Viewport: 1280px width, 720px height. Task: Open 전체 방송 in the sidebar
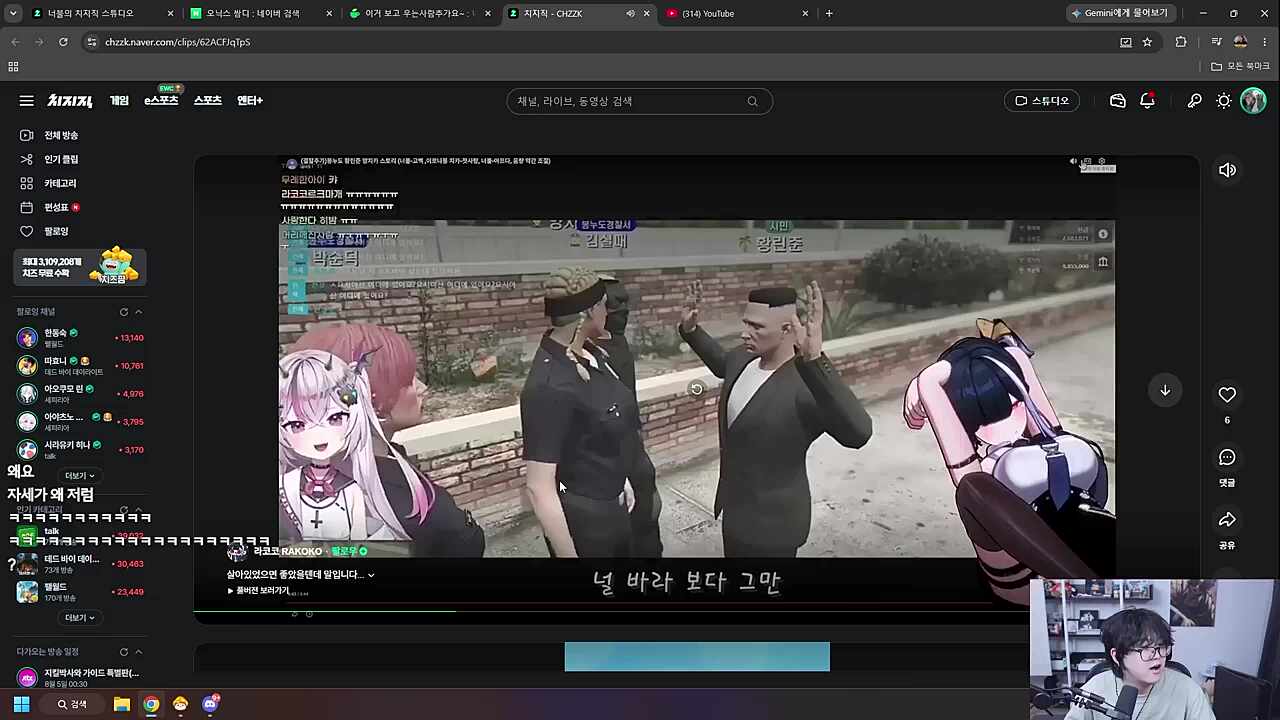(61, 135)
